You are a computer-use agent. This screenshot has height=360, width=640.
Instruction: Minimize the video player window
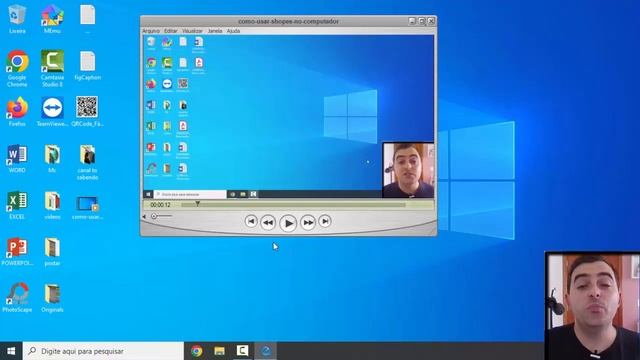[412, 21]
